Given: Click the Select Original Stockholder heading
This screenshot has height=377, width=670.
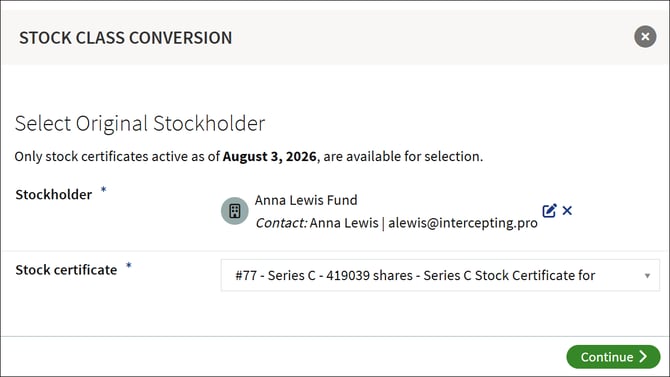Looking at the screenshot, I should 140,124.
